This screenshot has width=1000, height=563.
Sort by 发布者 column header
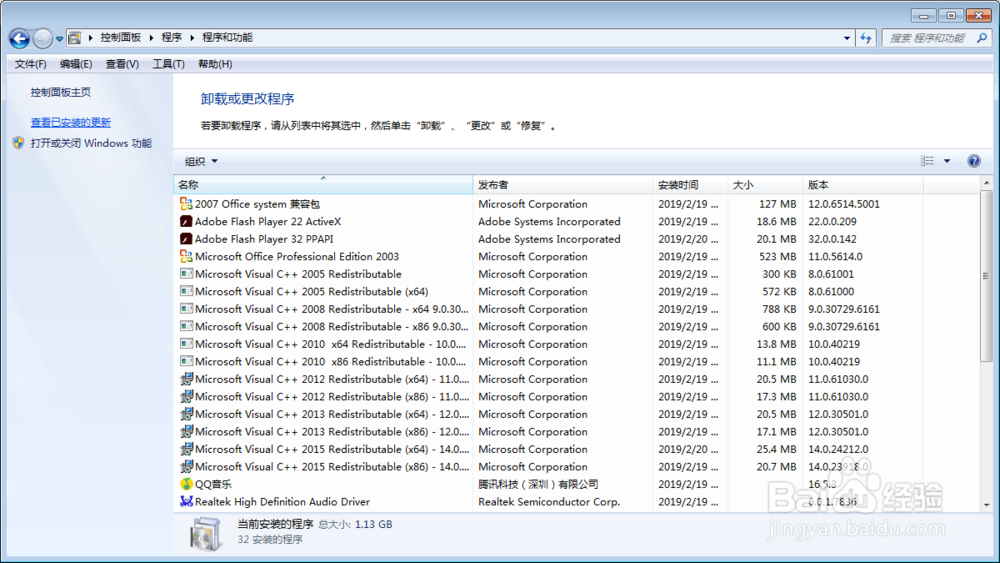tap(562, 185)
